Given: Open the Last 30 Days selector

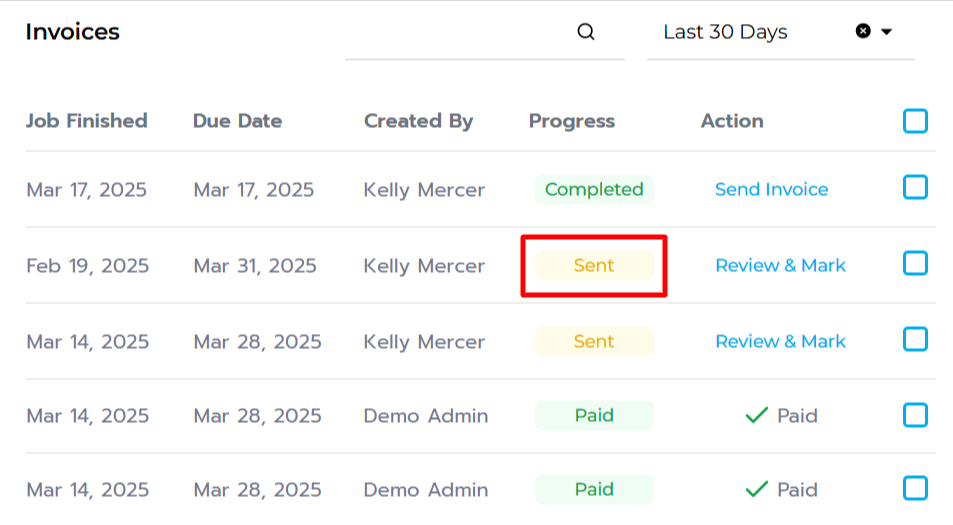Looking at the screenshot, I should click(780, 32).
